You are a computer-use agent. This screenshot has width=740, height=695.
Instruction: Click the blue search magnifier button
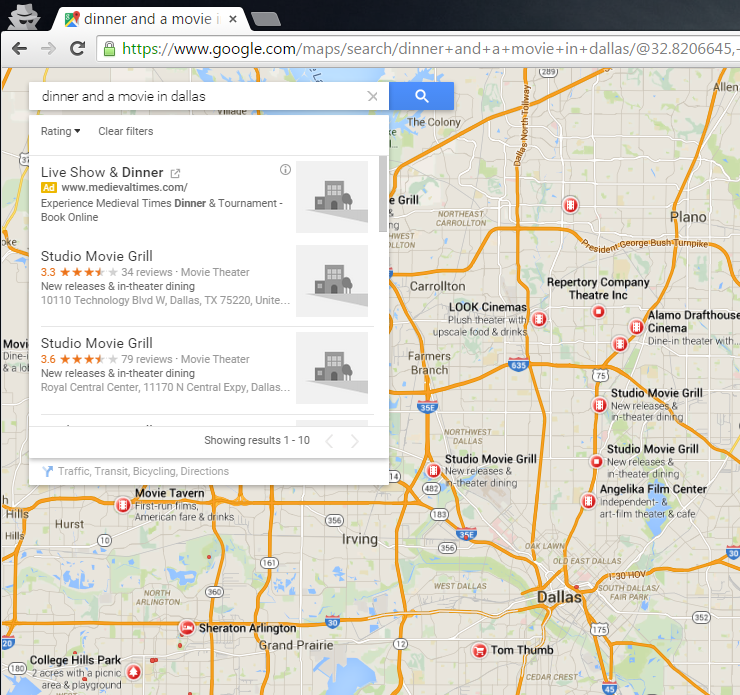tap(421, 96)
